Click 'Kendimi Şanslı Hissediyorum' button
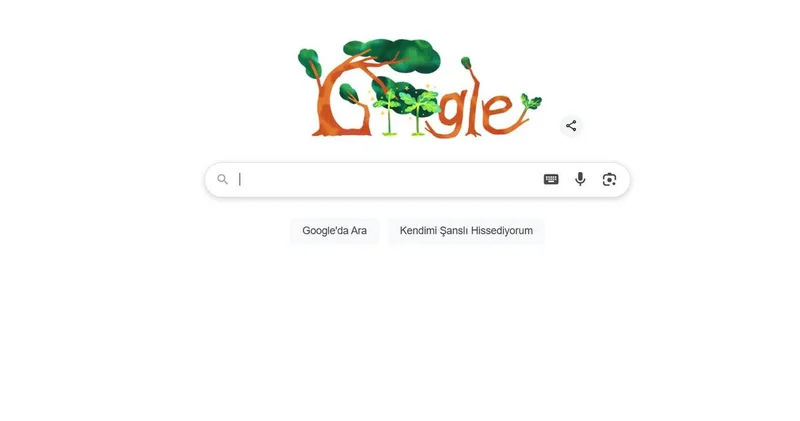 coord(466,231)
